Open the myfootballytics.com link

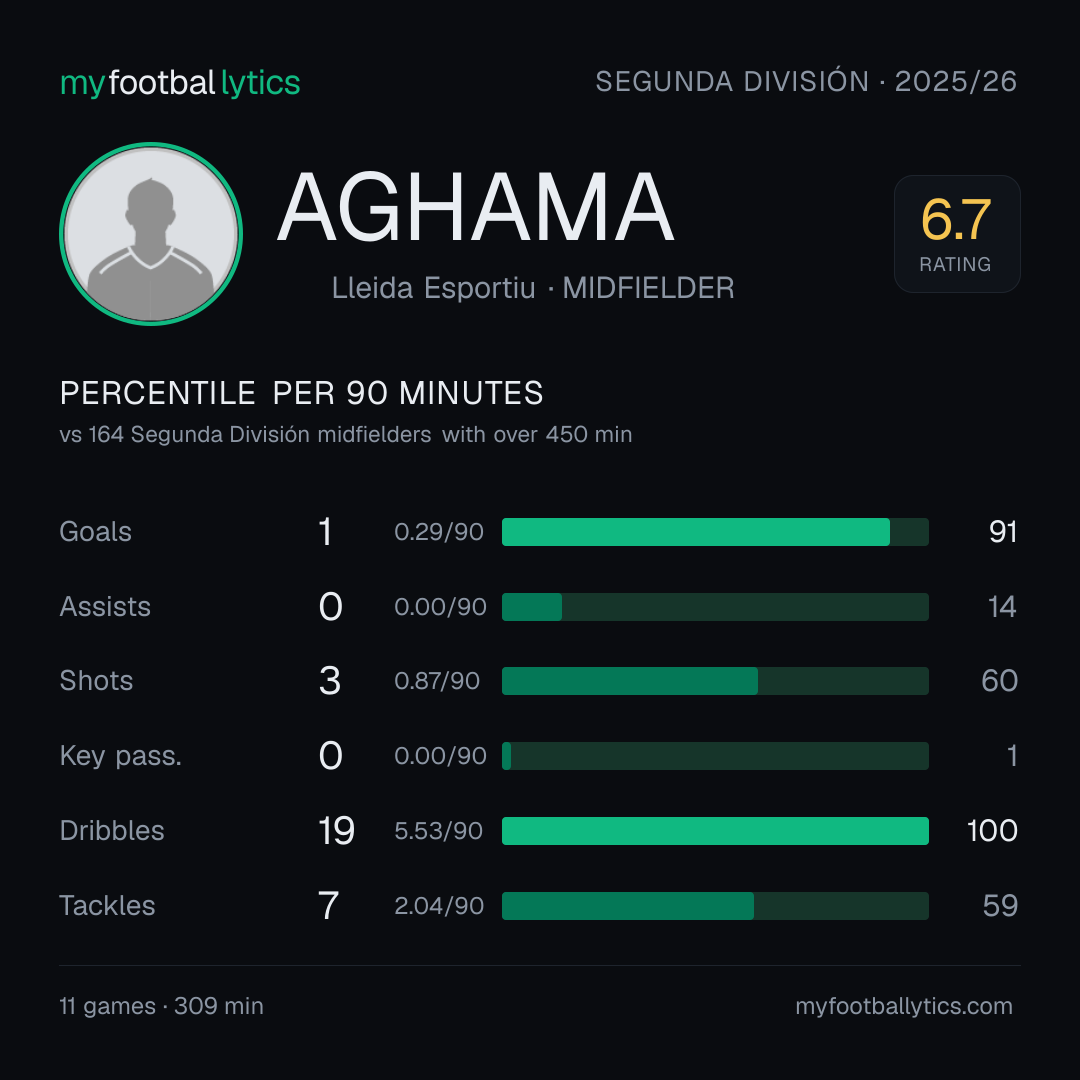[x=904, y=1006]
